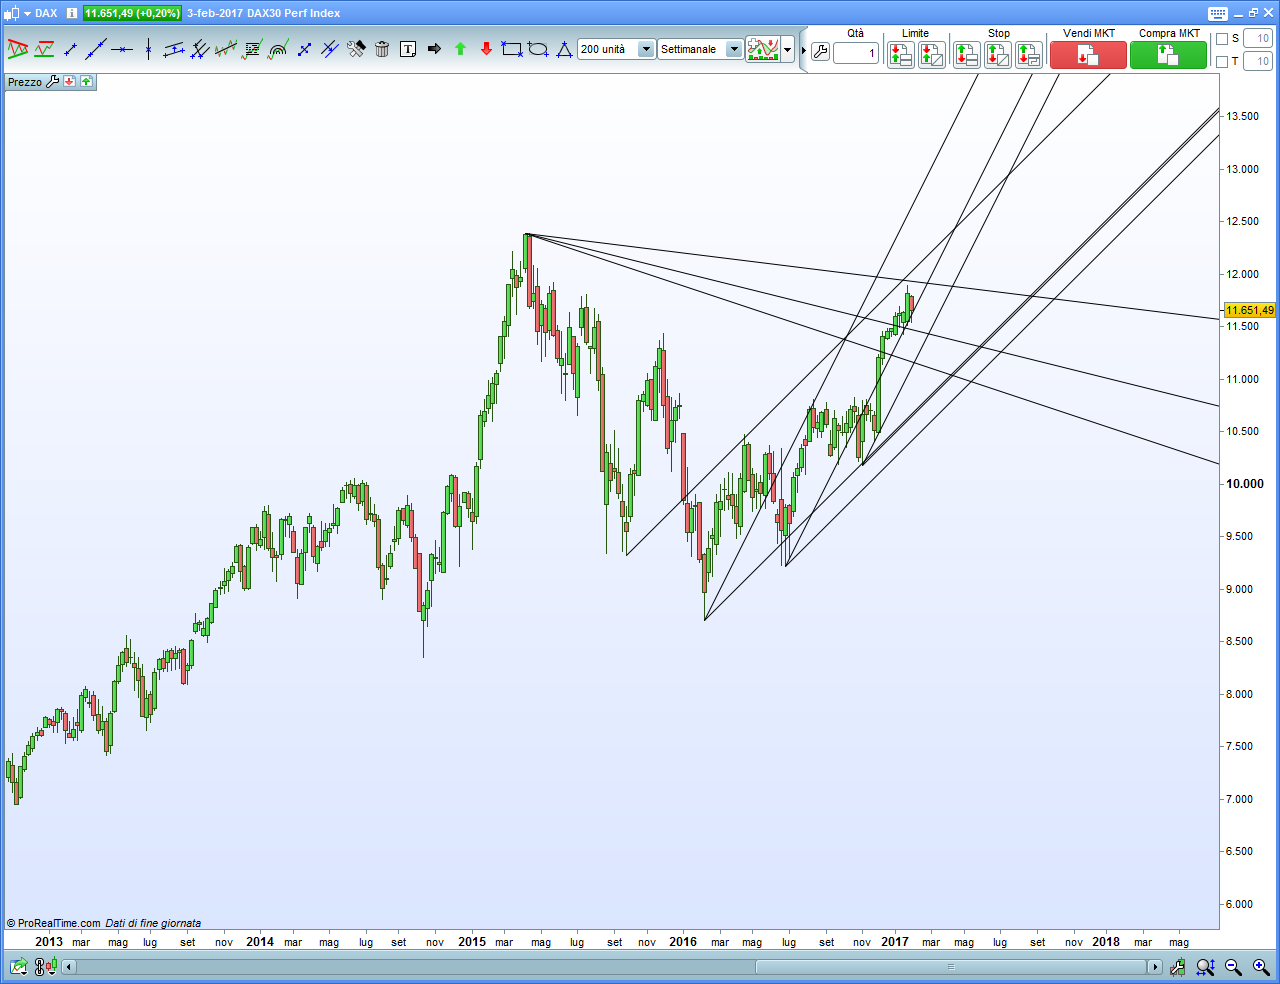
Task: Select the Fibonacci arcs tool
Action: pyautogui.click(x=278, y=49)
